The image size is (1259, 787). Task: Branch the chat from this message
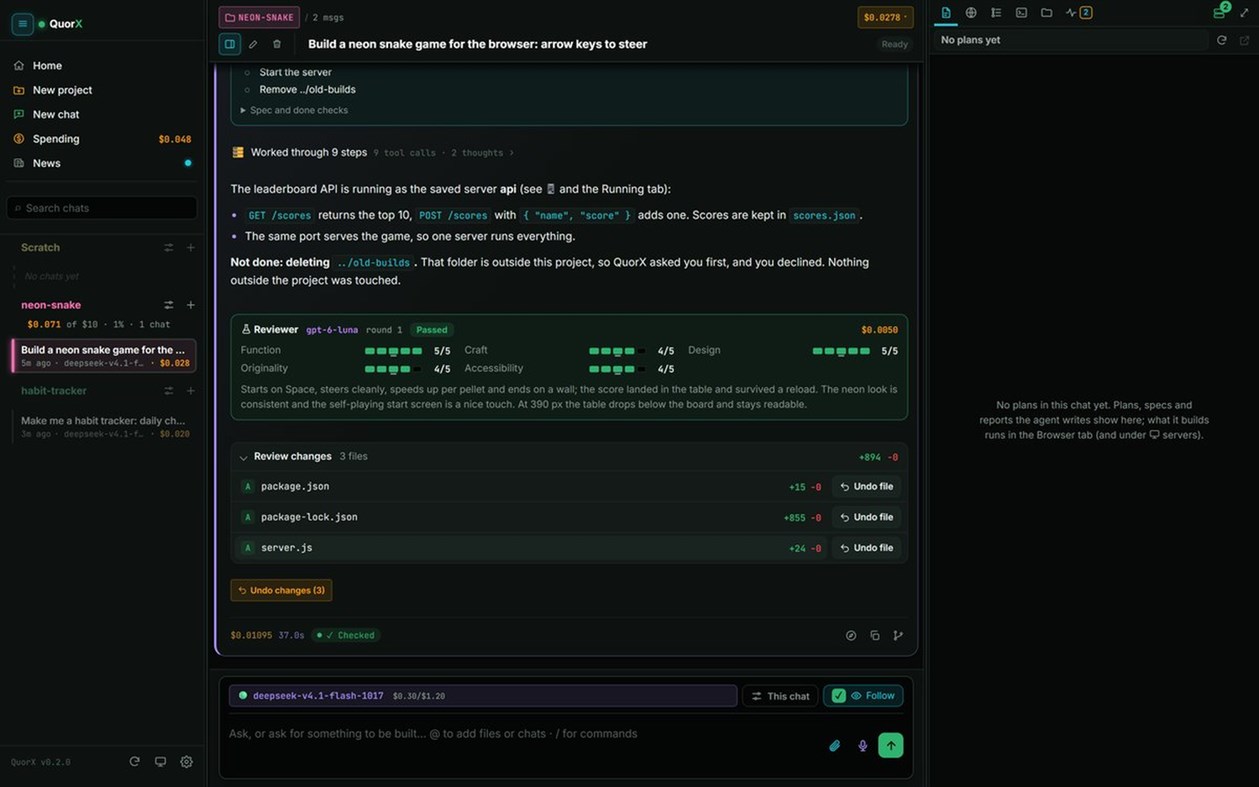898,635
